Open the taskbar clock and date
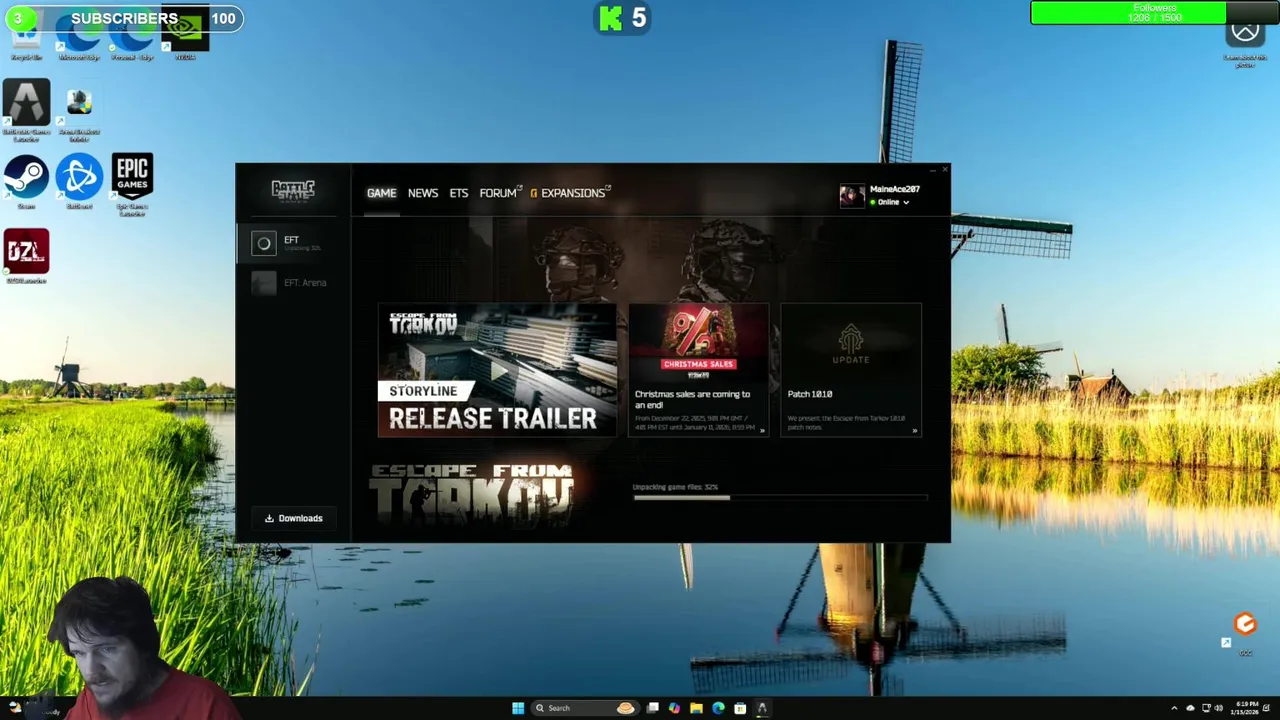This screenshot has width=1280, height=720. 1245,708
